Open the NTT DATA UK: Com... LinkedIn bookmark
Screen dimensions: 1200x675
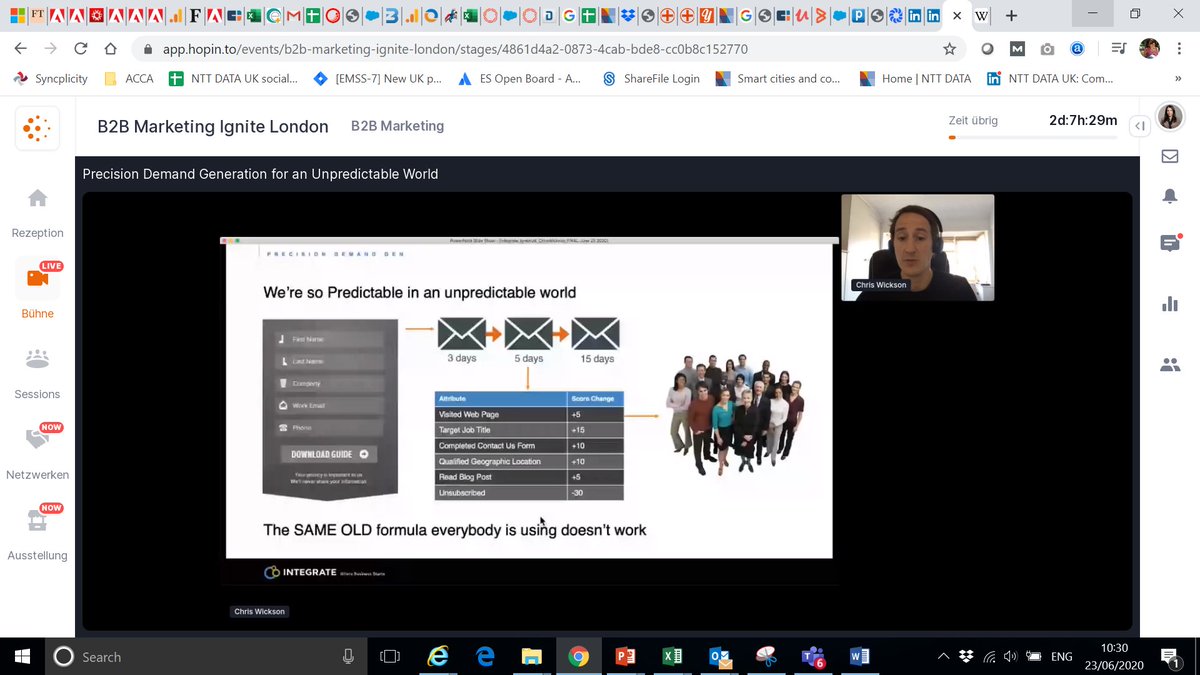pos(1050,78)
